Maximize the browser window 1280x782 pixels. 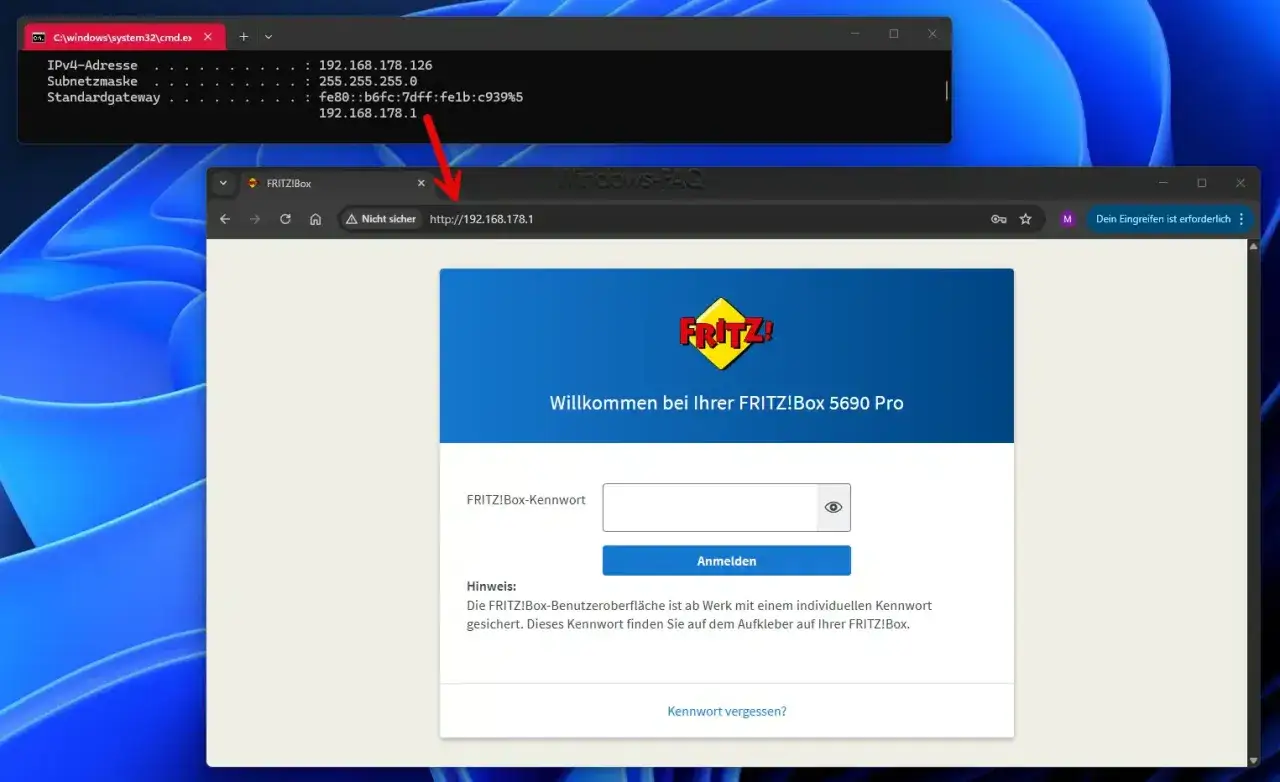1202,184
